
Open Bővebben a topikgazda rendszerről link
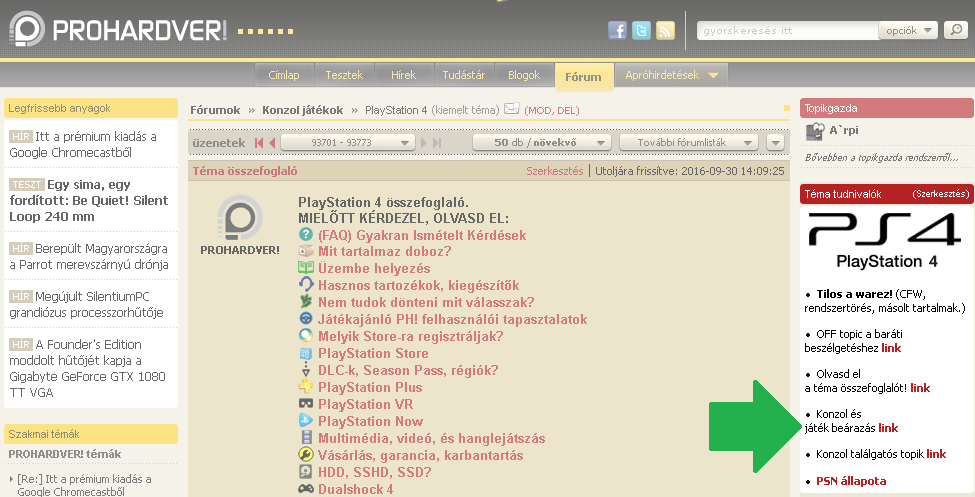click(881, 157)
